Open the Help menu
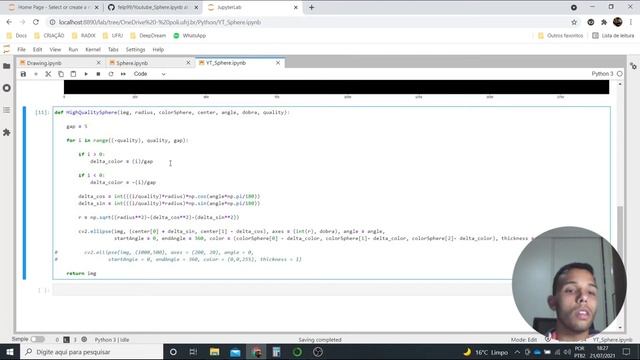Viewport: 640px width, 360px height. coord(158,49)
